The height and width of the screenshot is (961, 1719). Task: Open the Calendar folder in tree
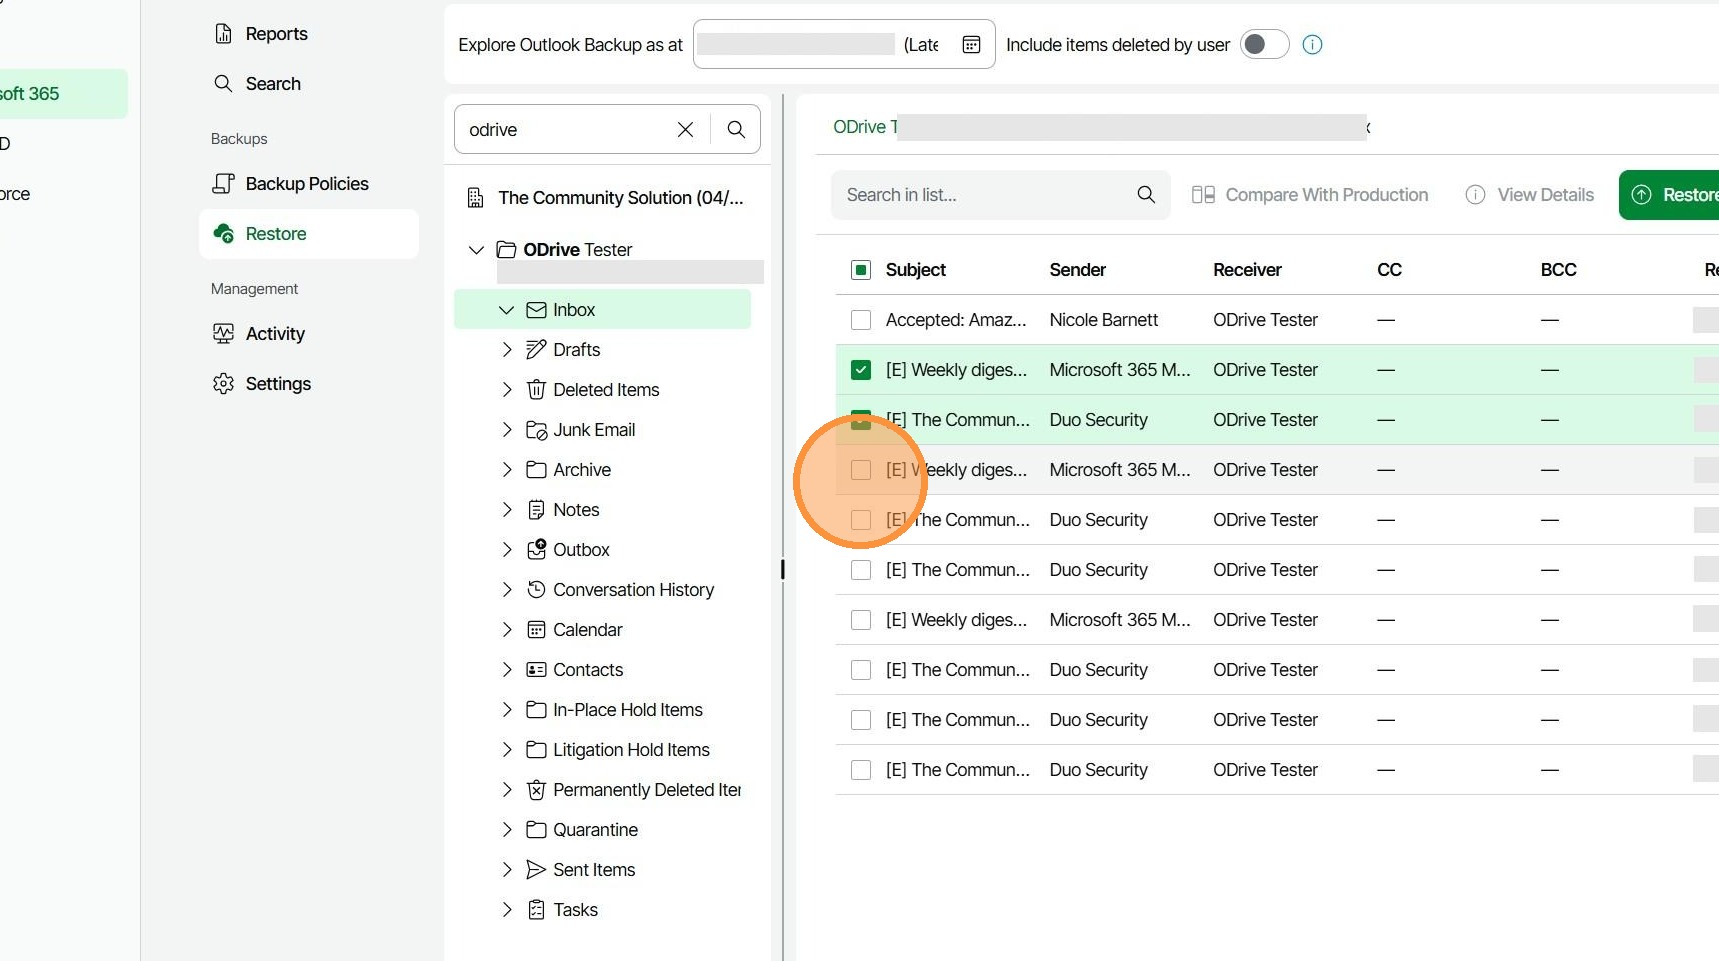587,630
